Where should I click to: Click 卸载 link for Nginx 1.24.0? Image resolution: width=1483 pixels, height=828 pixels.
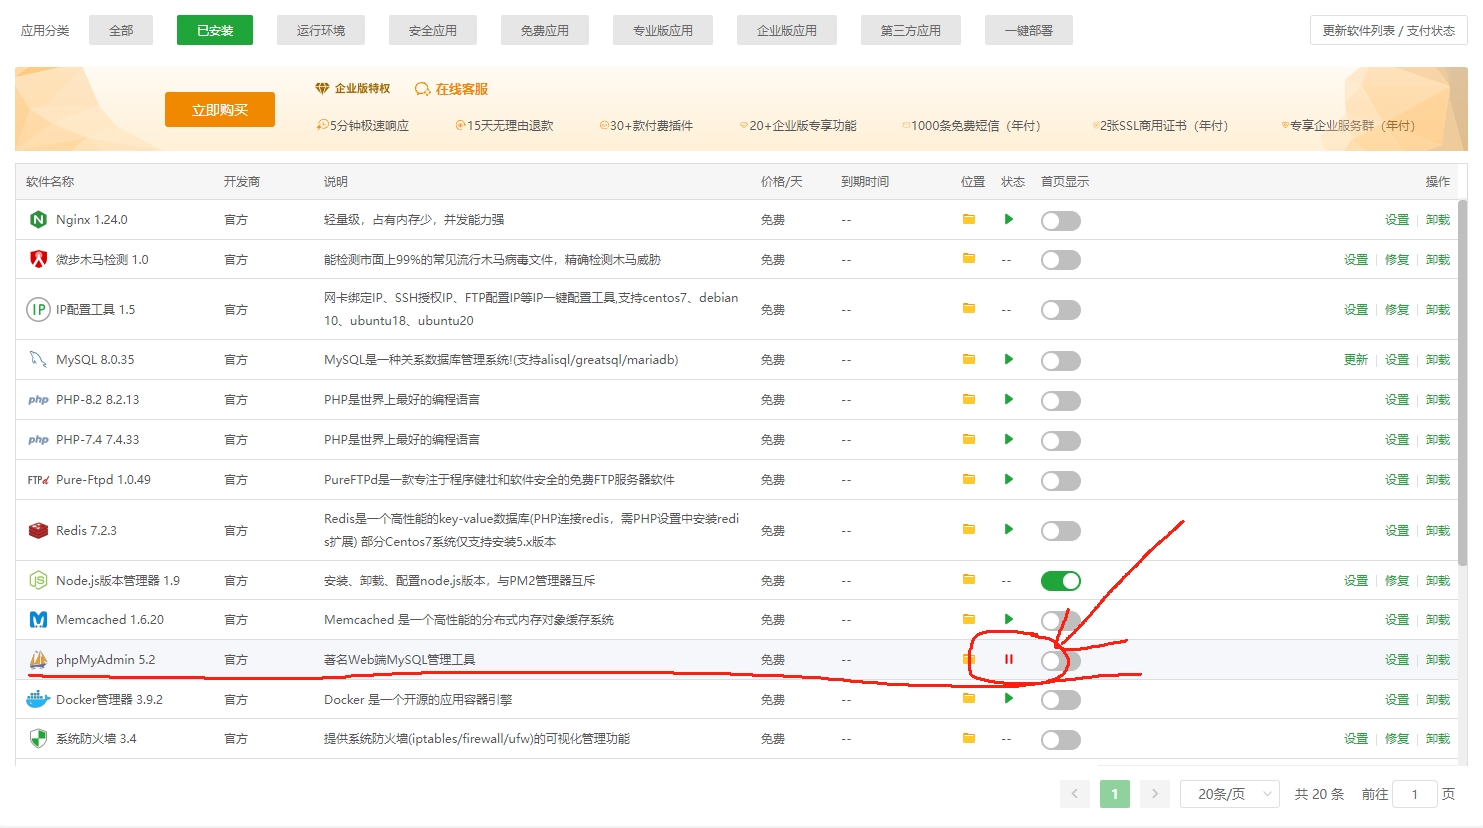[1438, 220]
